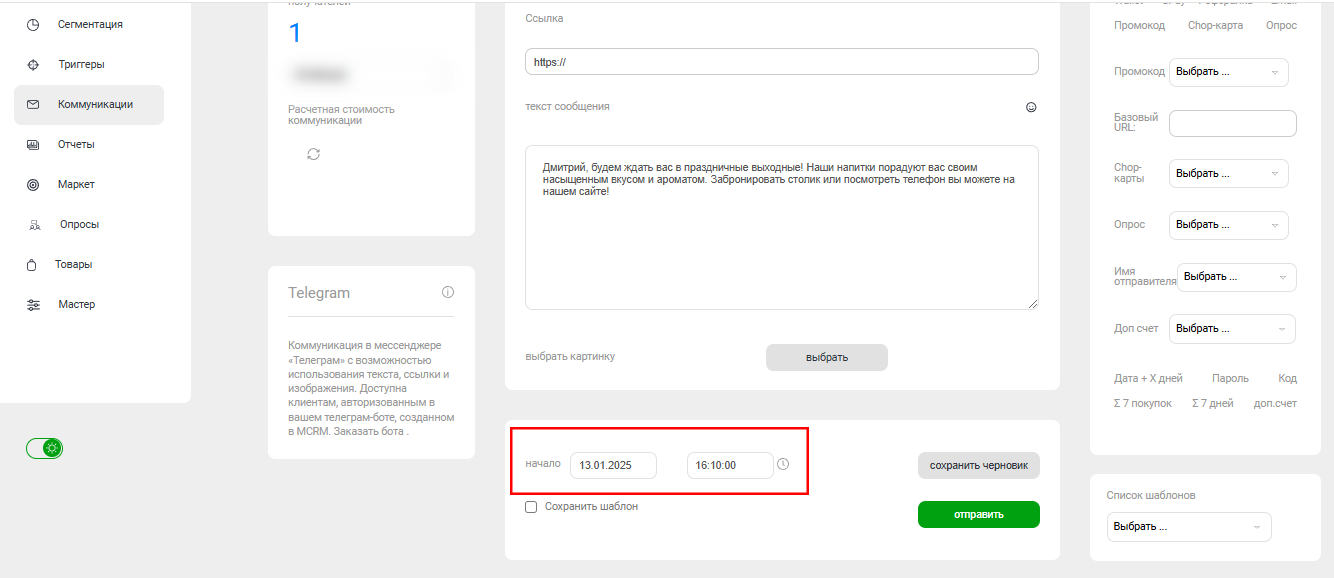Open the Промокод dropdown
The height and width of the screenshot is (578, 1334).
[x=1228, y=72]
